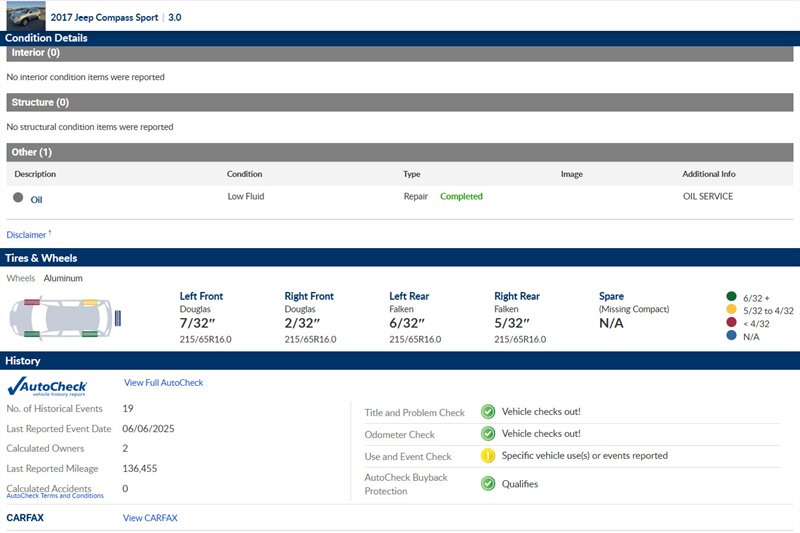Viewport: 800px width, 533px height.
Task: Click the yellow warning icon for Use and Event Check
Action: point(488,456)
